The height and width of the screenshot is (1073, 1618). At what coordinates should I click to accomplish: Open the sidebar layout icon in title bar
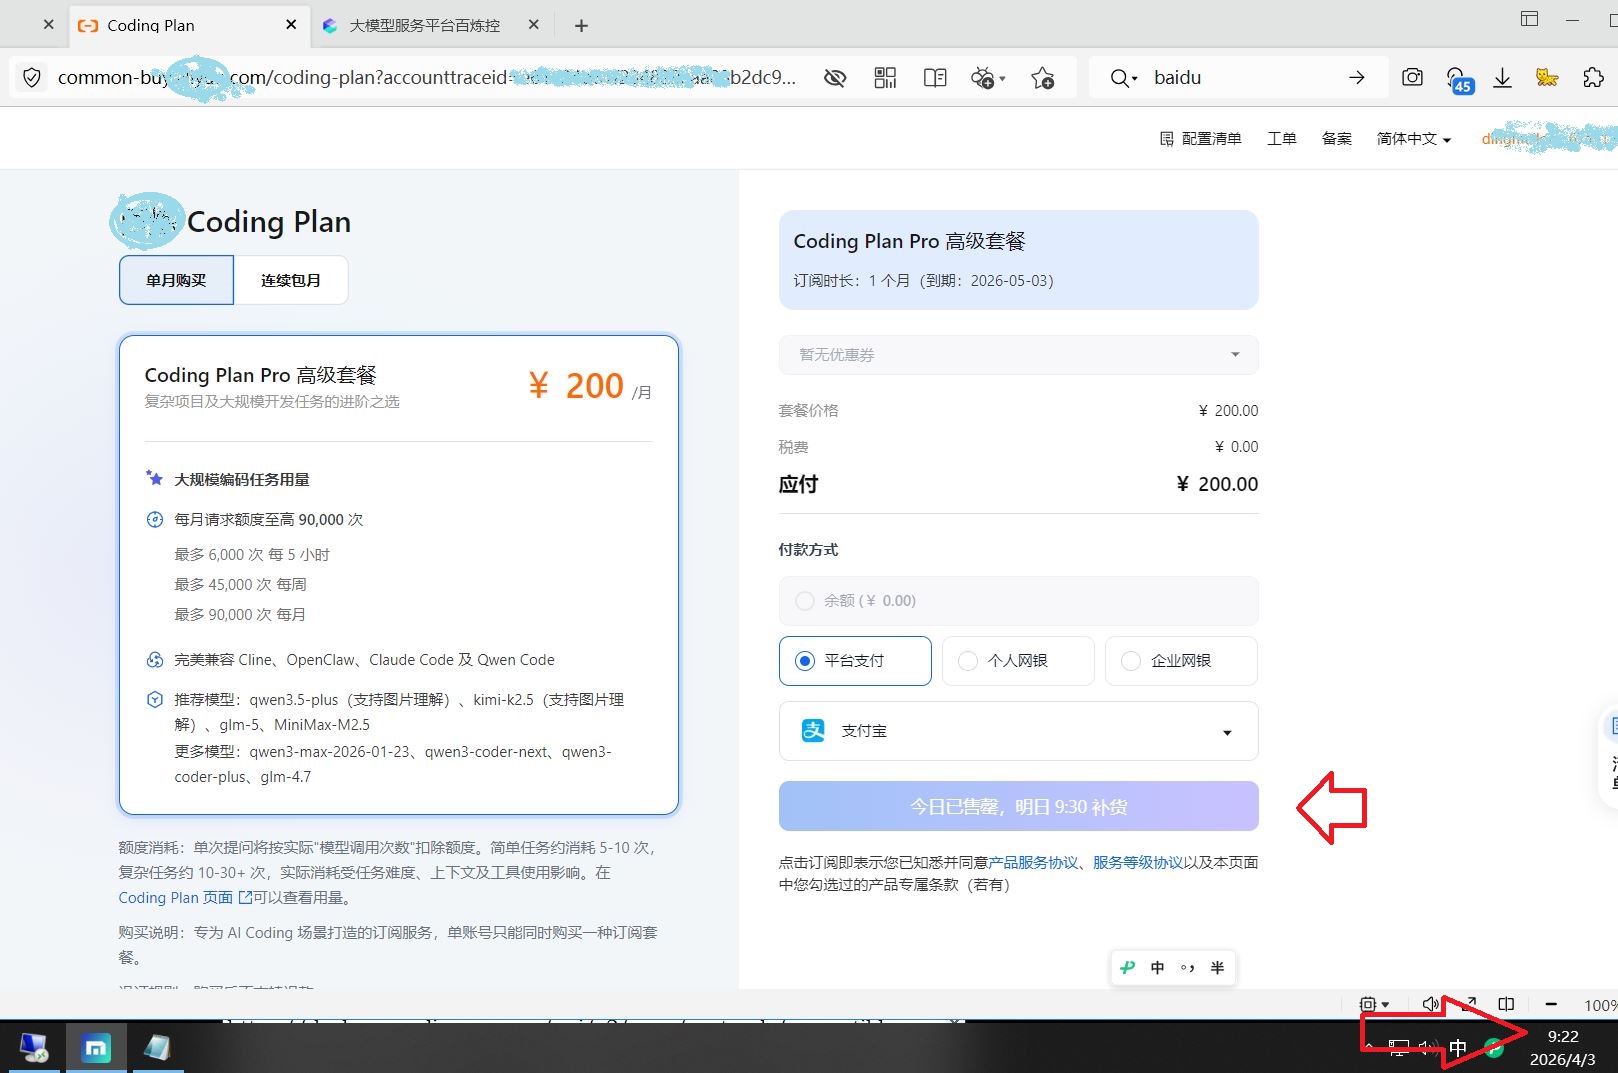point(1530,19)
